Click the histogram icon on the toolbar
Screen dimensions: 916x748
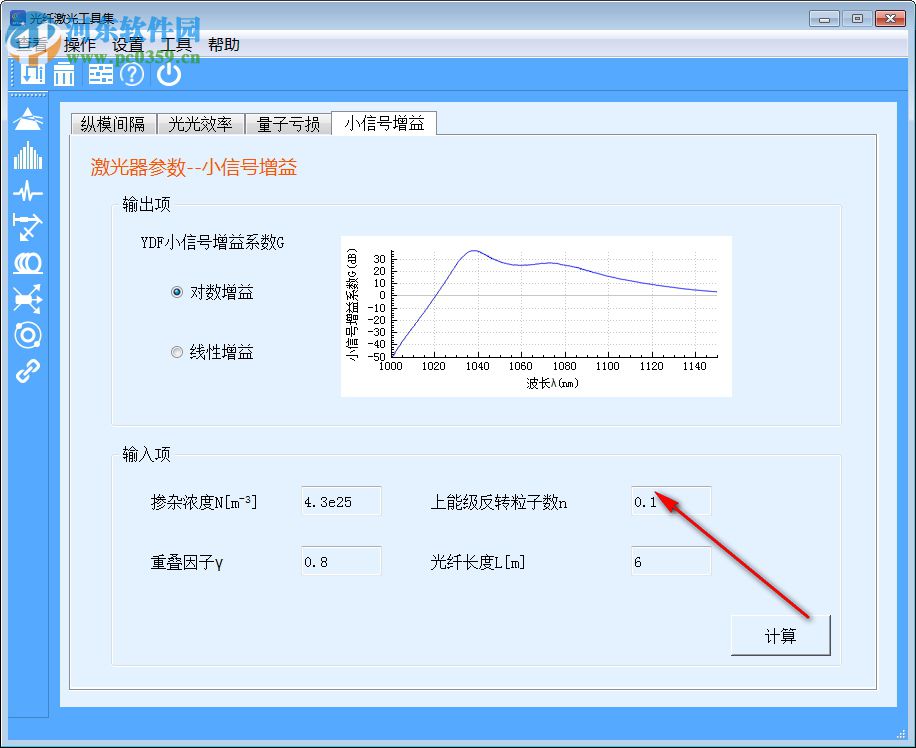click(x=63, y=74)
